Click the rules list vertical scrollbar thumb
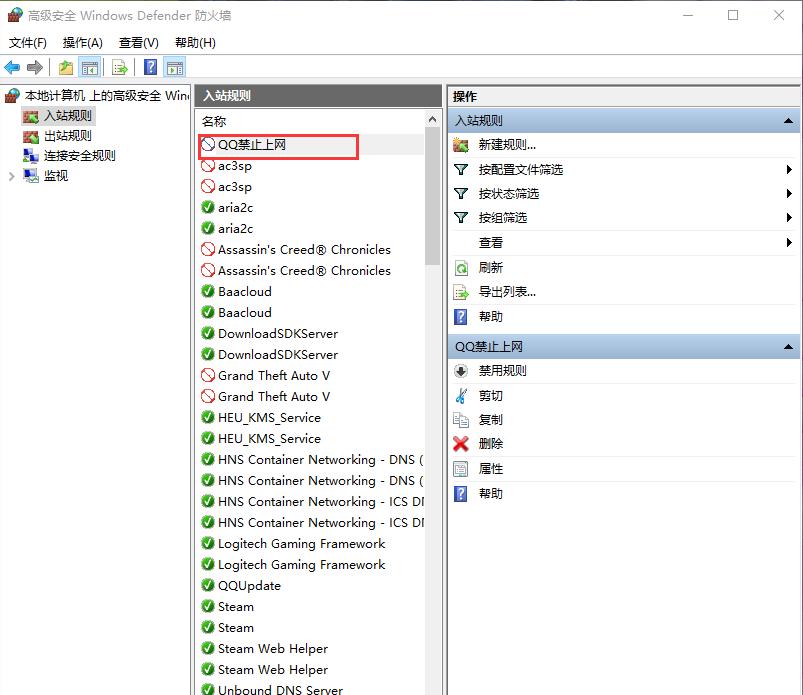Viewport: 803px width, 695px height. click(x=432, y=196)
